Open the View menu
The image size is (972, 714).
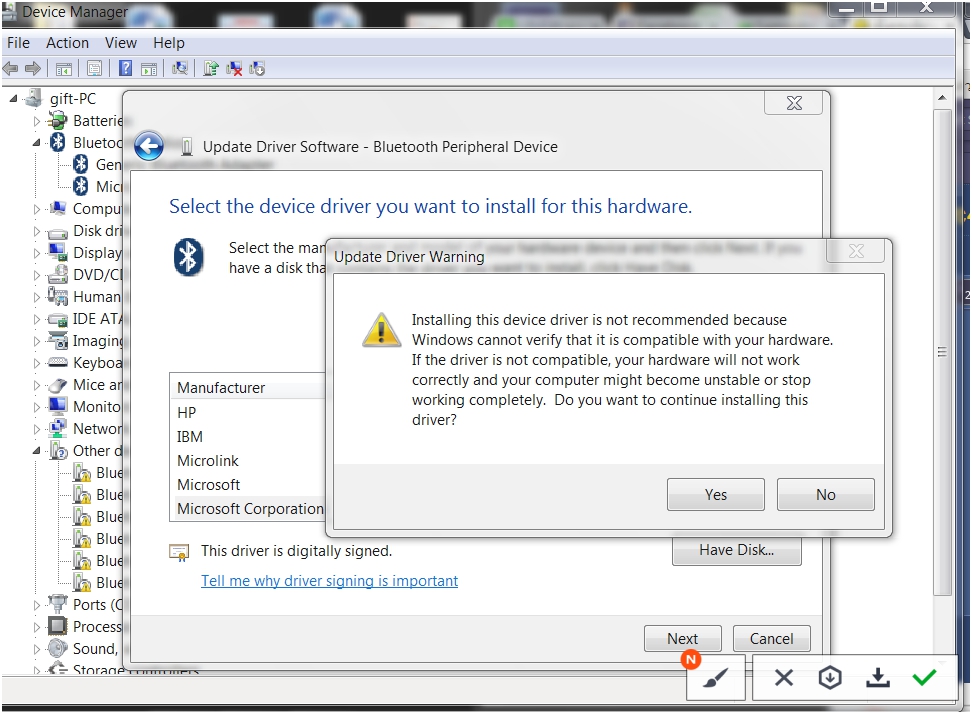[120, 43]
